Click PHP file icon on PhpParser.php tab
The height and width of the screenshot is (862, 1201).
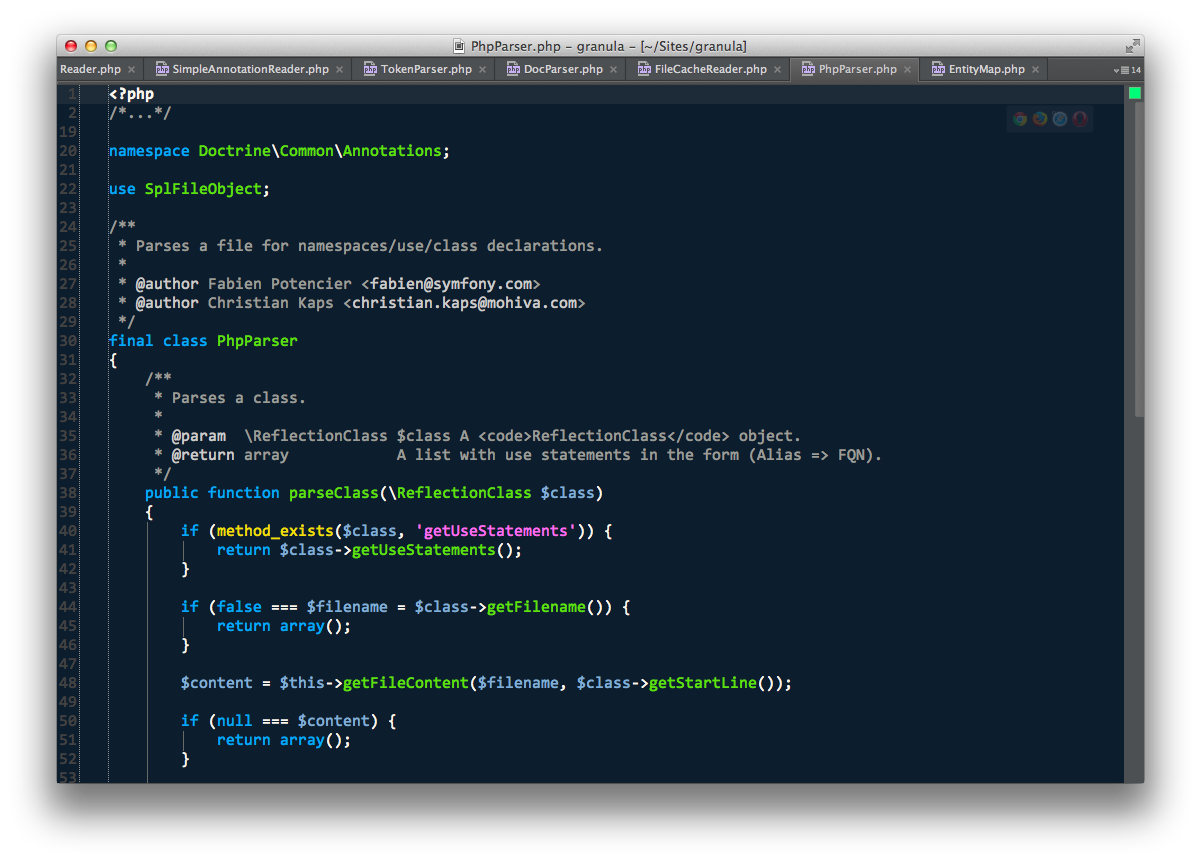point(808,69)
